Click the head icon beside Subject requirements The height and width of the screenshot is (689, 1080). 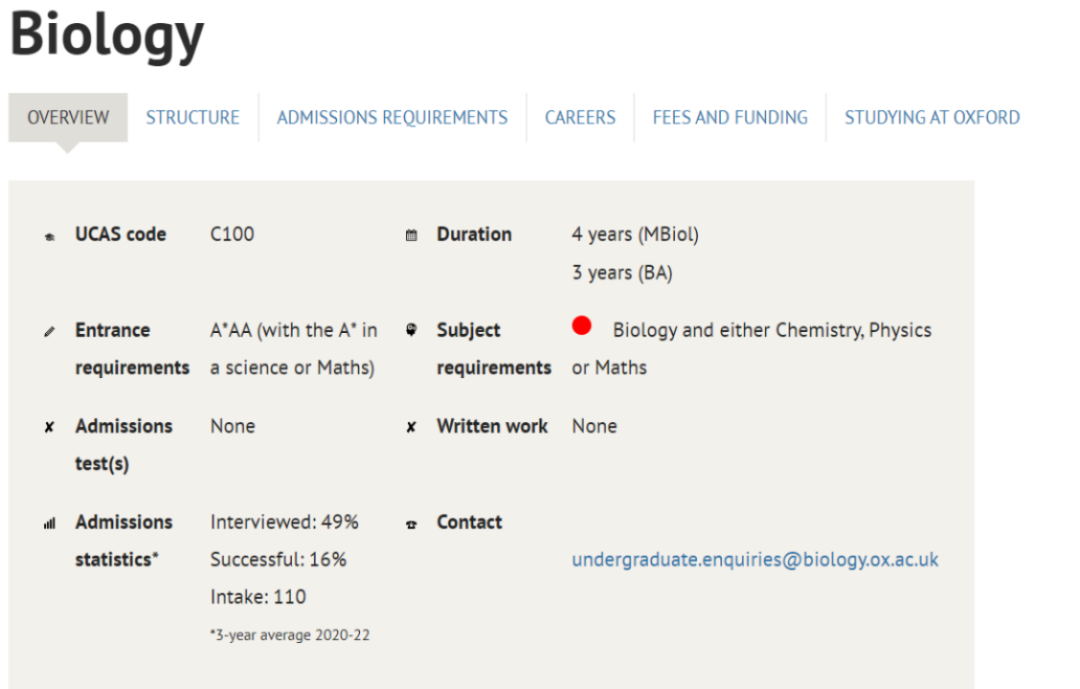[411, 330]
